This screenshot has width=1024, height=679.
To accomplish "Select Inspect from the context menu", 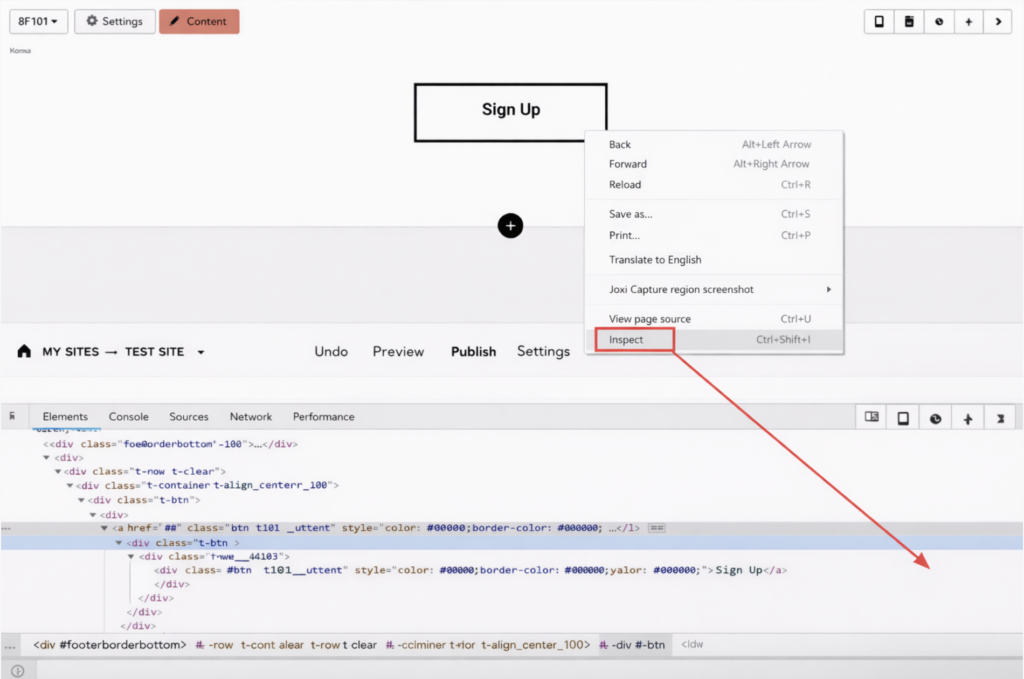I will point(627,340).
